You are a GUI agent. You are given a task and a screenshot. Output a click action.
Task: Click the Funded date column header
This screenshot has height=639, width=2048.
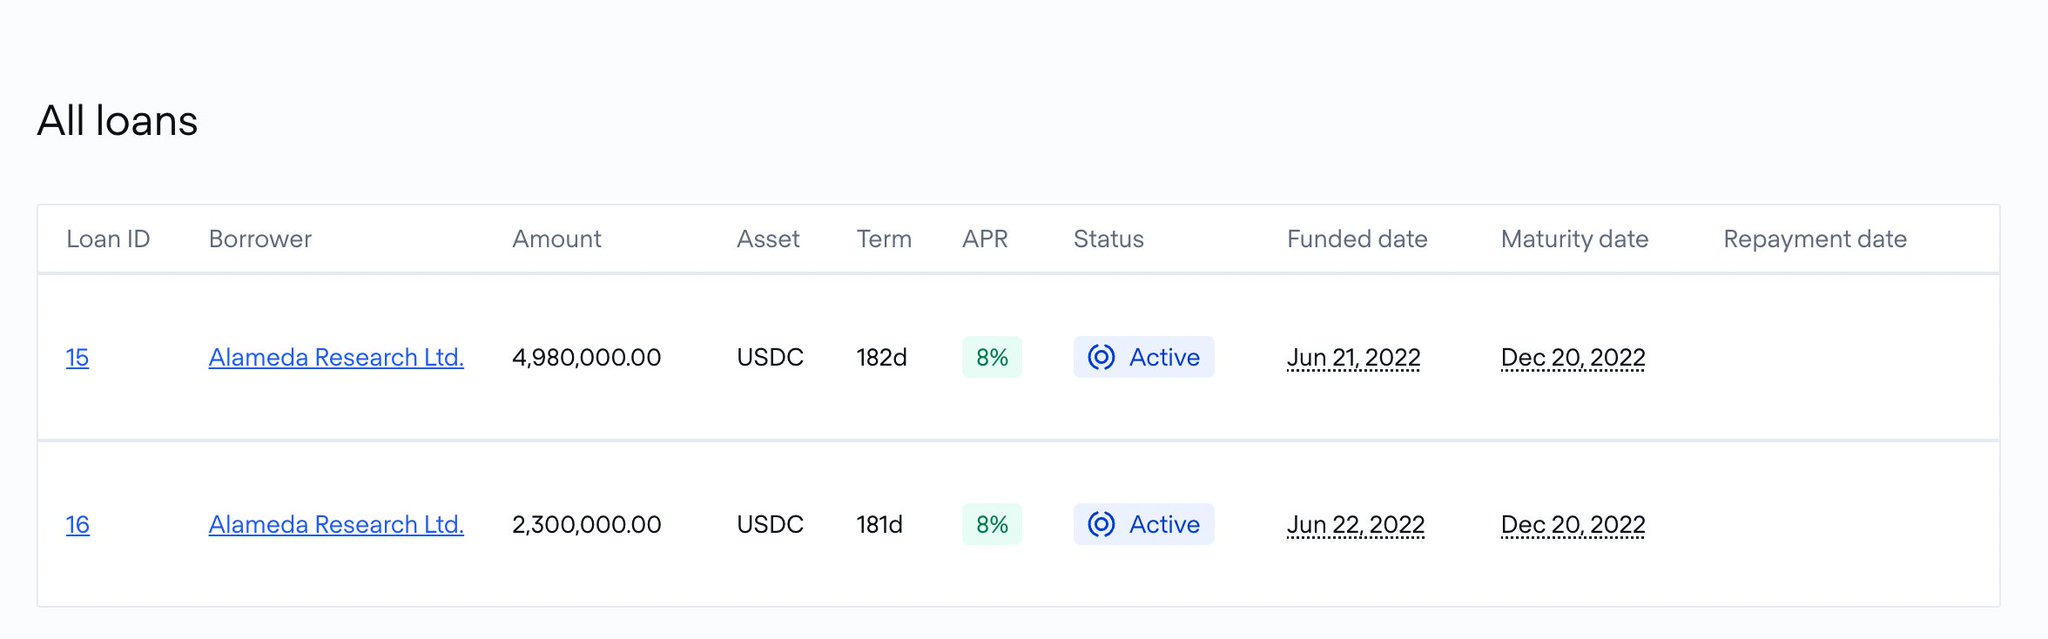(x=1356, y=239)
